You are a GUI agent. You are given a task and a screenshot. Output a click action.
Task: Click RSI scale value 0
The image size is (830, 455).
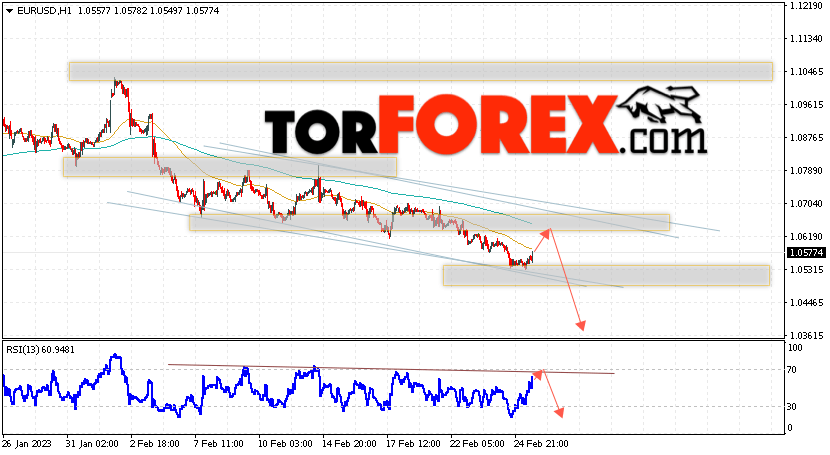(x=790, y=427)
